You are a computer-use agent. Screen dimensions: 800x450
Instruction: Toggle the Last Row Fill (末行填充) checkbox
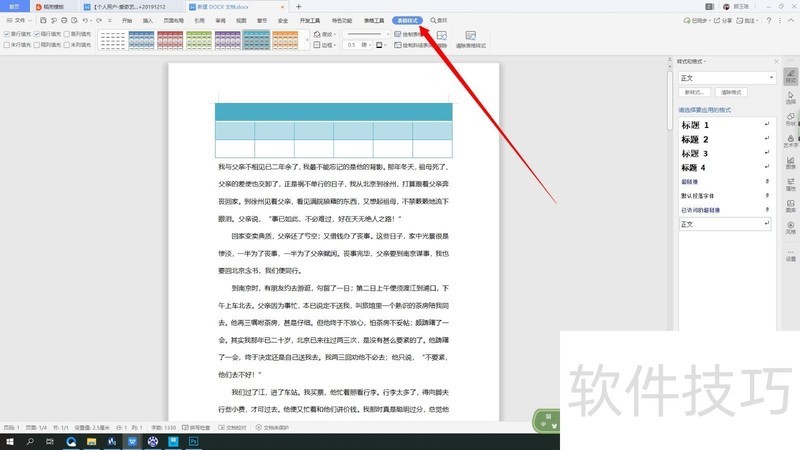click(x=7, y=45)
